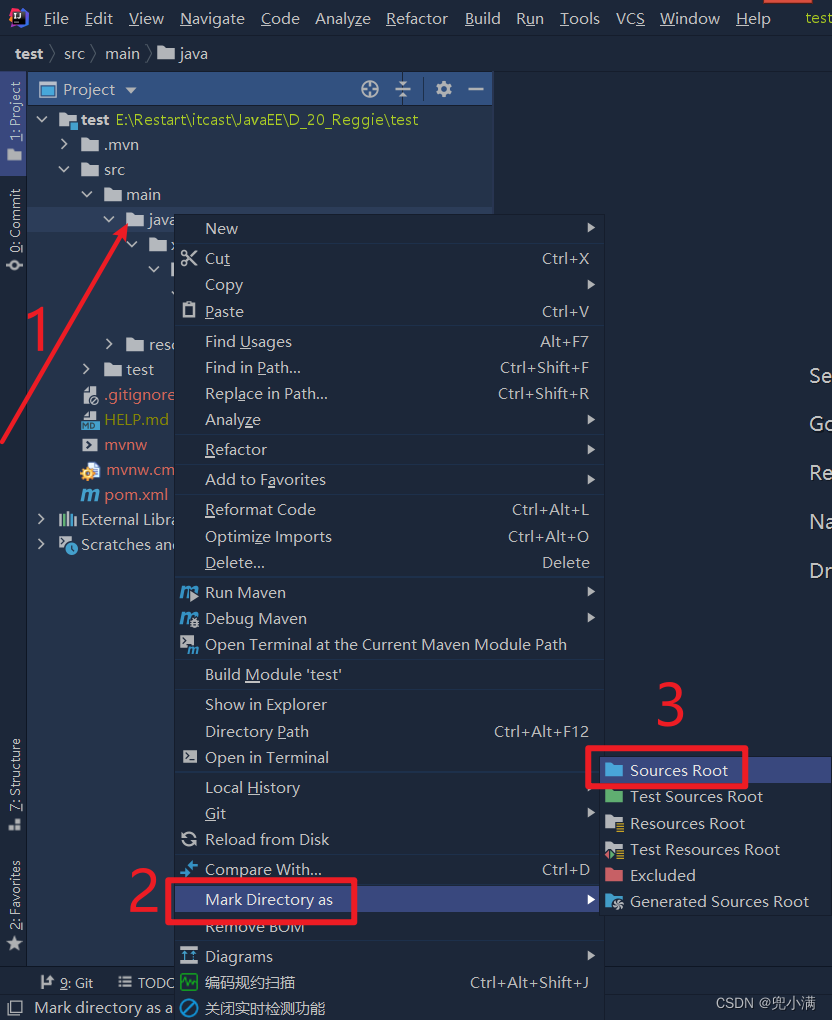The image size is (832, 1020).
Task: Hide the Project panel with minus icon
Action: (476, 89)
